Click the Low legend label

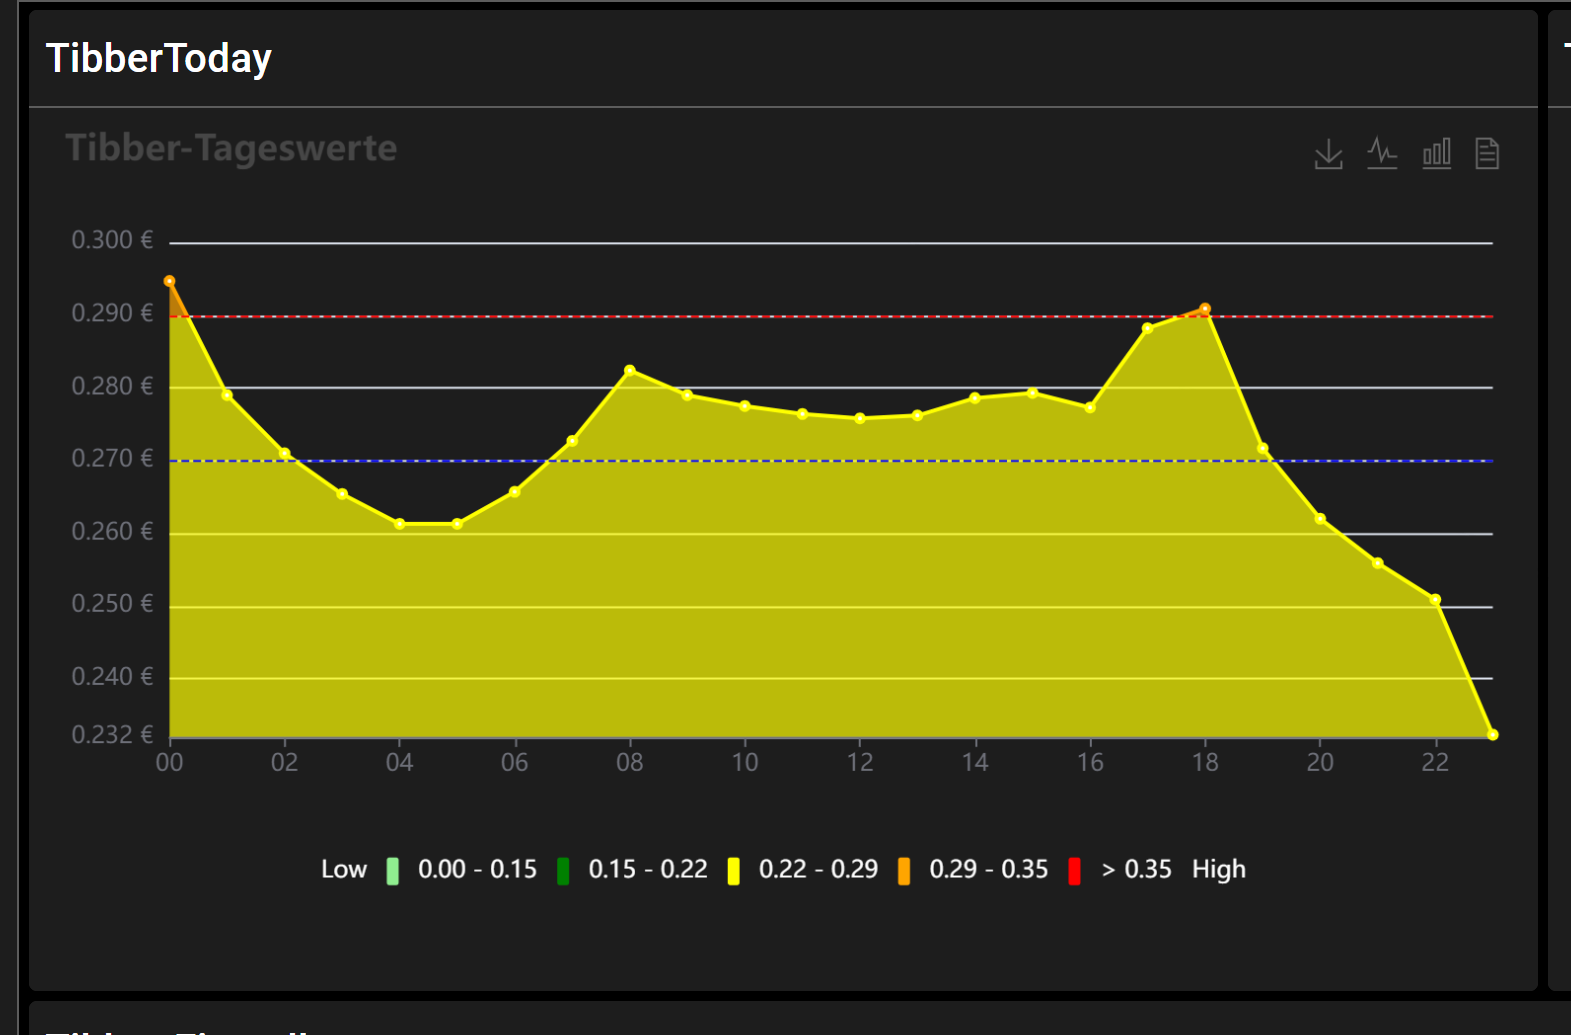344,870
